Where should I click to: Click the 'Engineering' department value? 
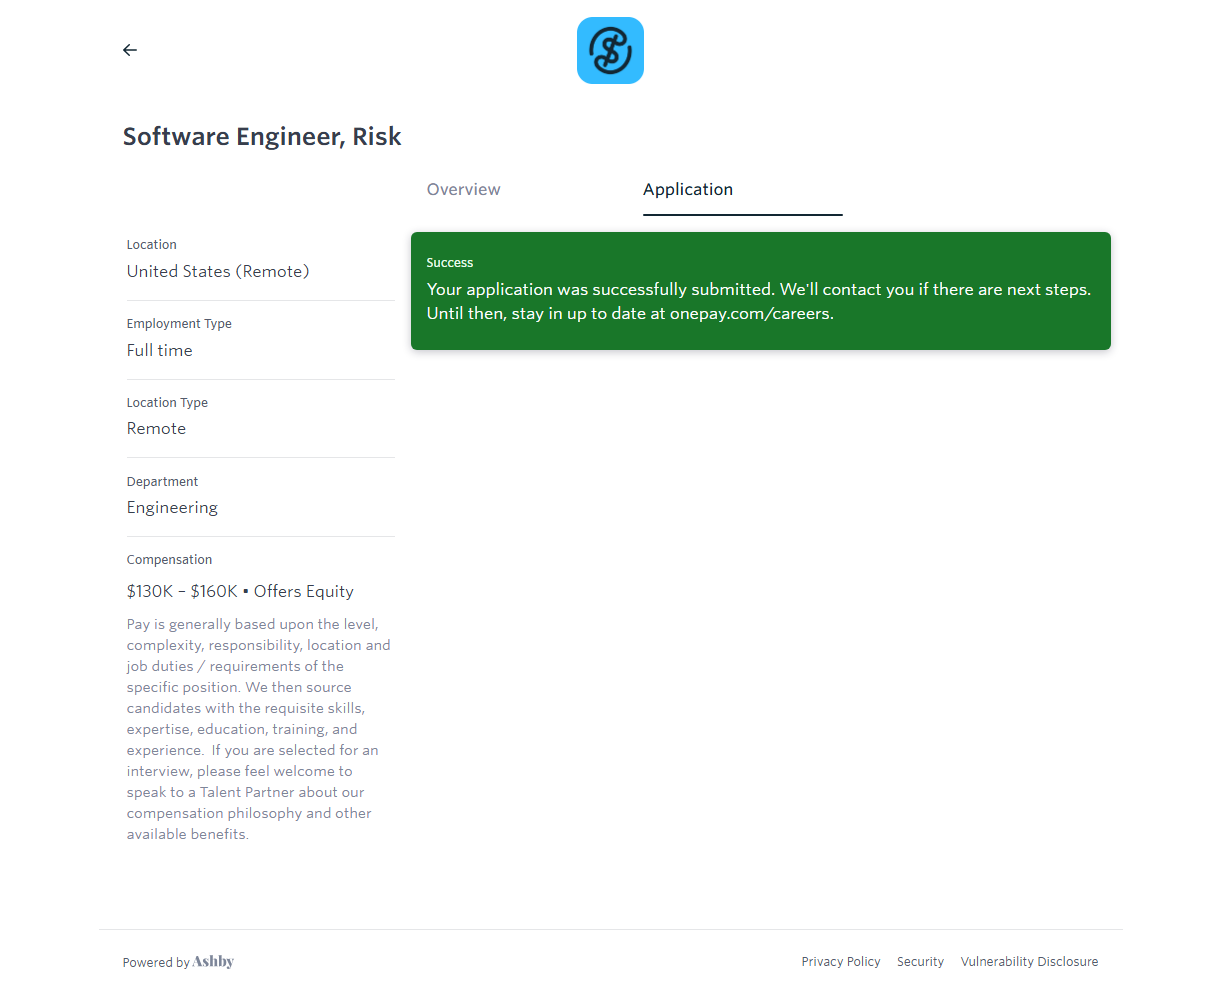[172, 508]
